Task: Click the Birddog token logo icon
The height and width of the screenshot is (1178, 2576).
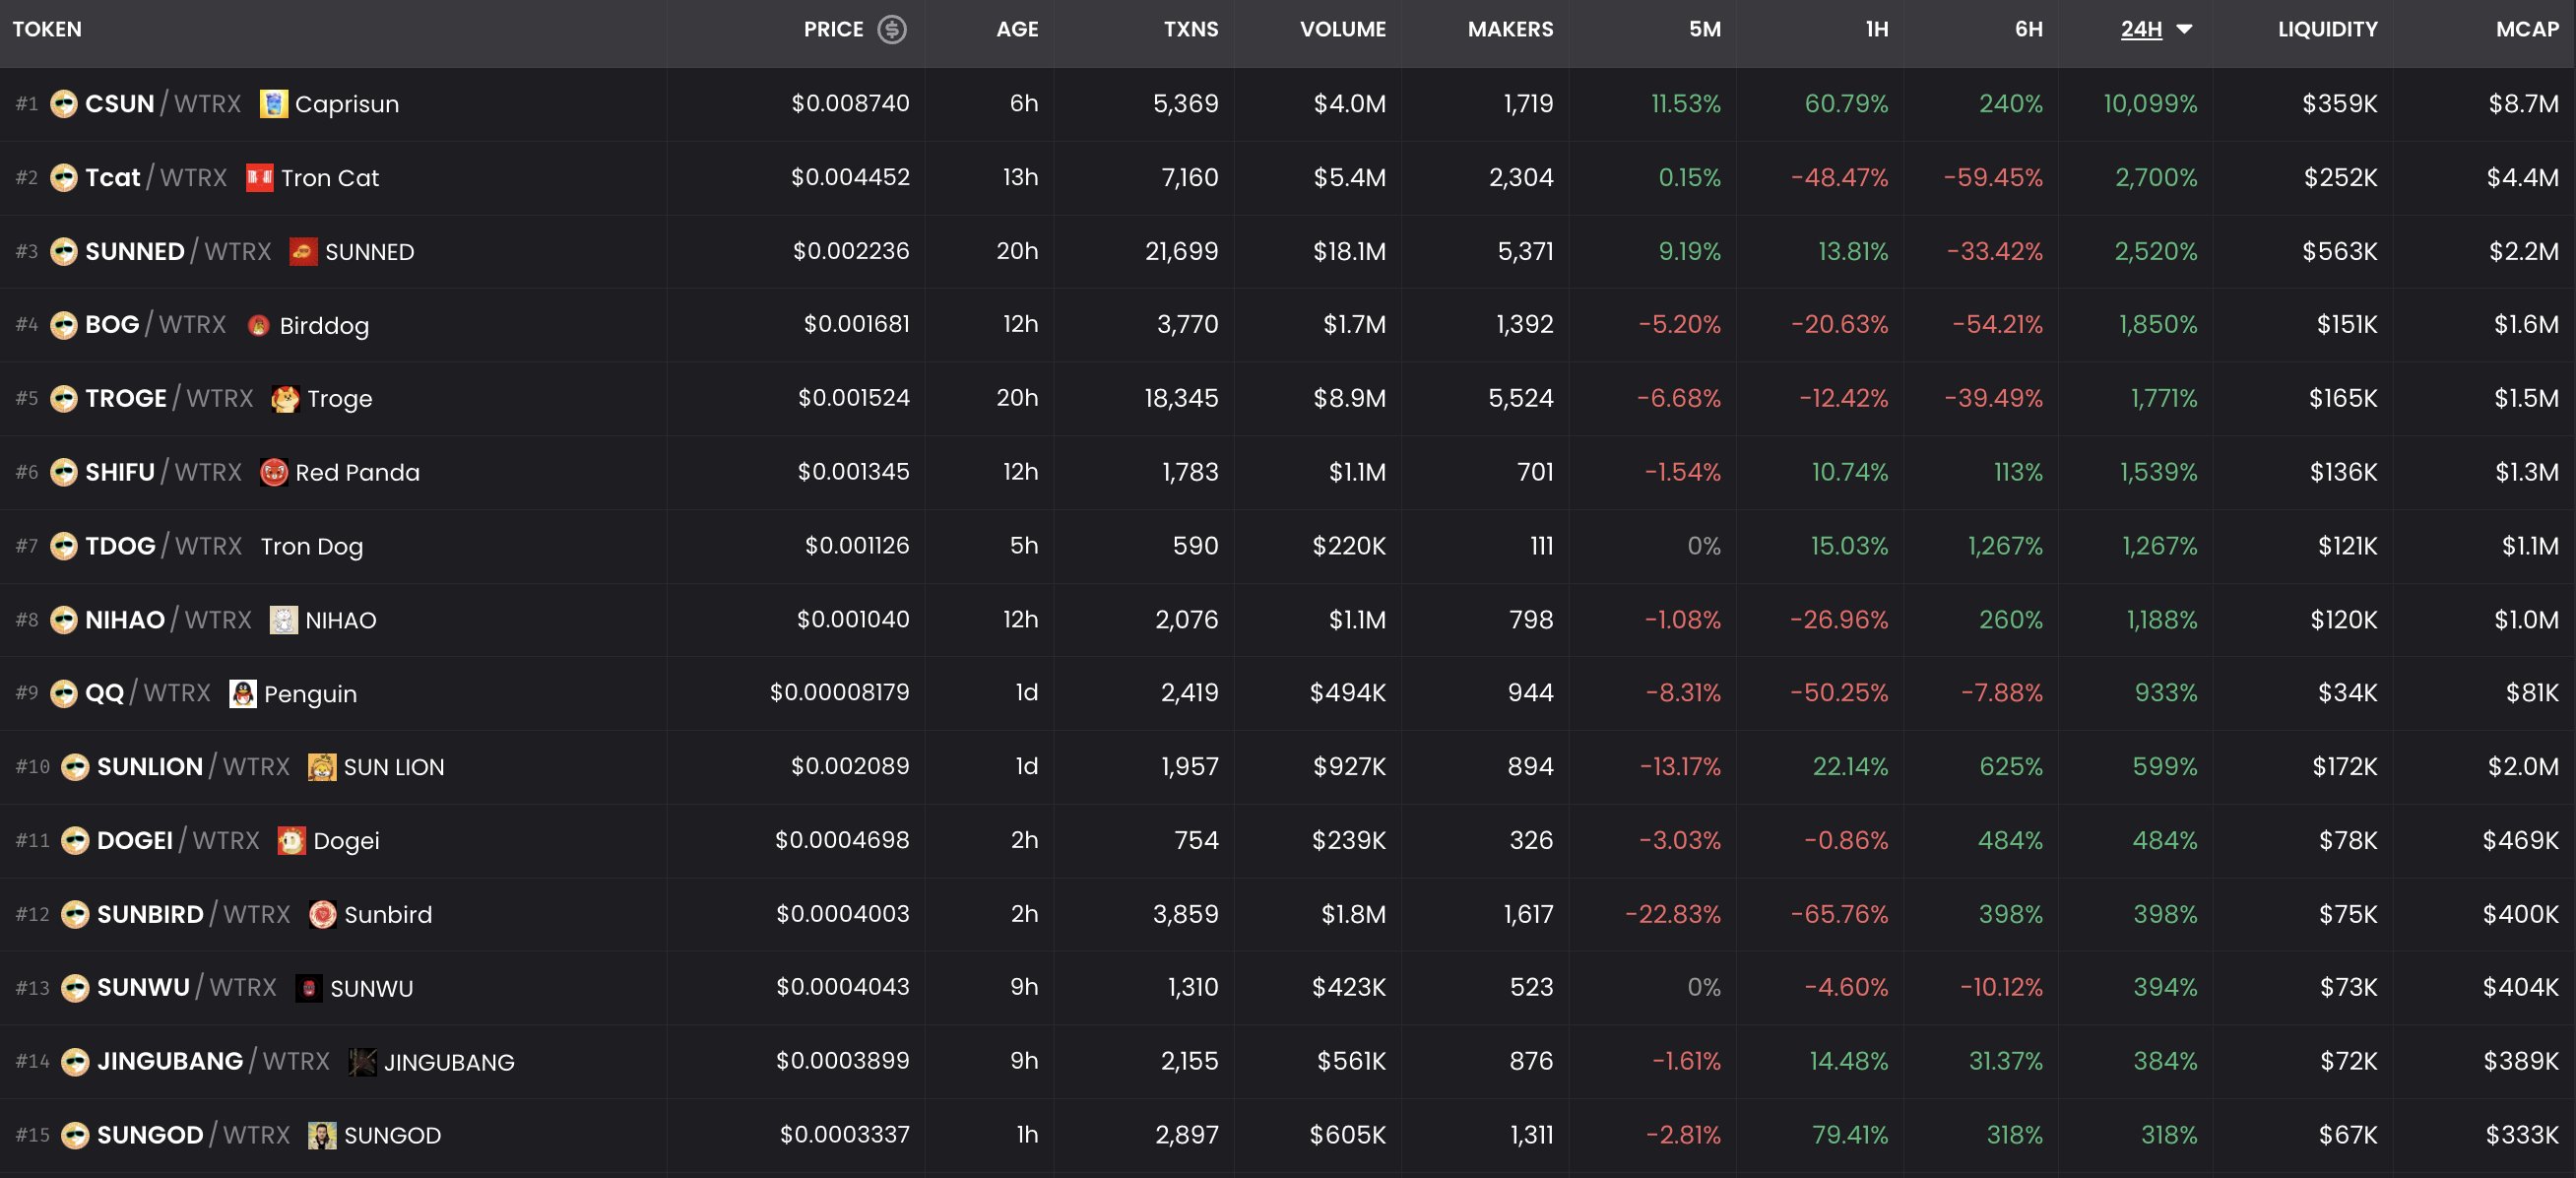Action: (258, 325)
